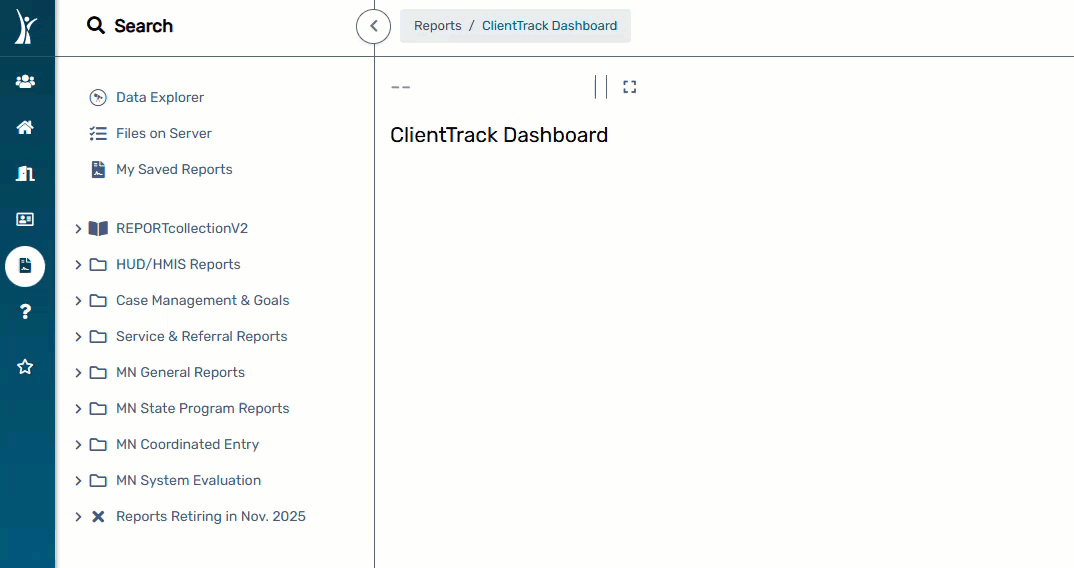Click the fullscreen expand icon
1074x568 pixels.
[x=629, y=87]
